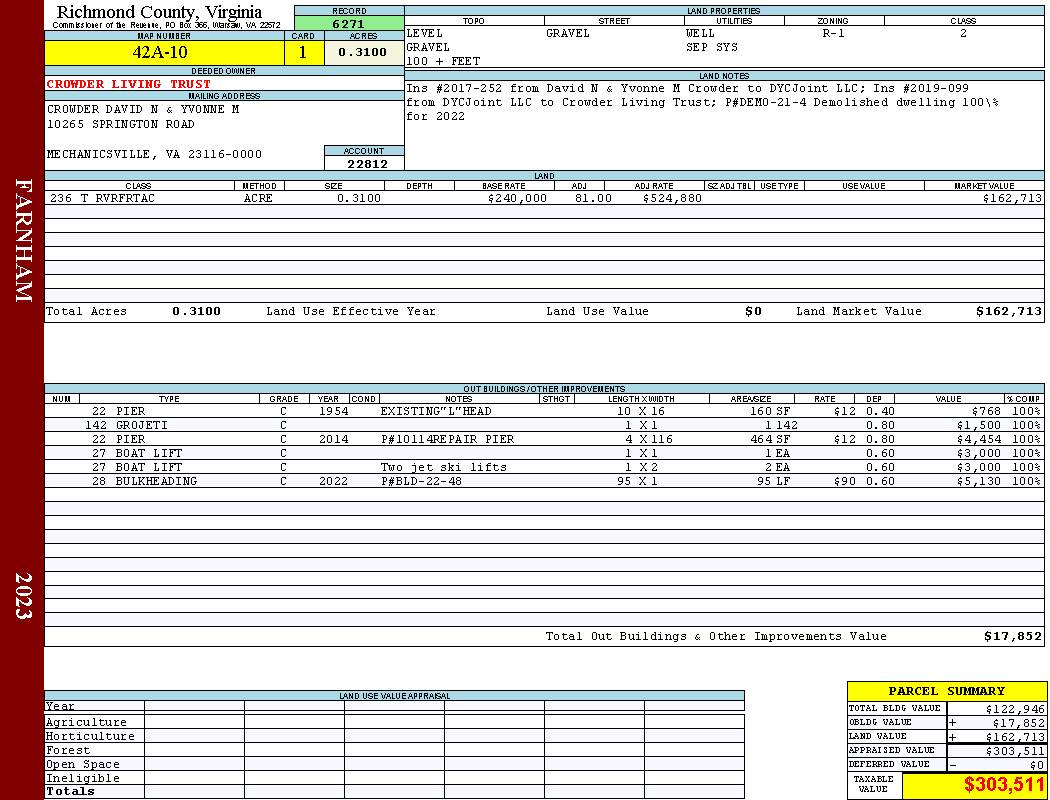This screenshot has height=800, width=1050.
Task: Click the red taxable value $303,511
Action: pyautogui.click(x=1004, y=785)
